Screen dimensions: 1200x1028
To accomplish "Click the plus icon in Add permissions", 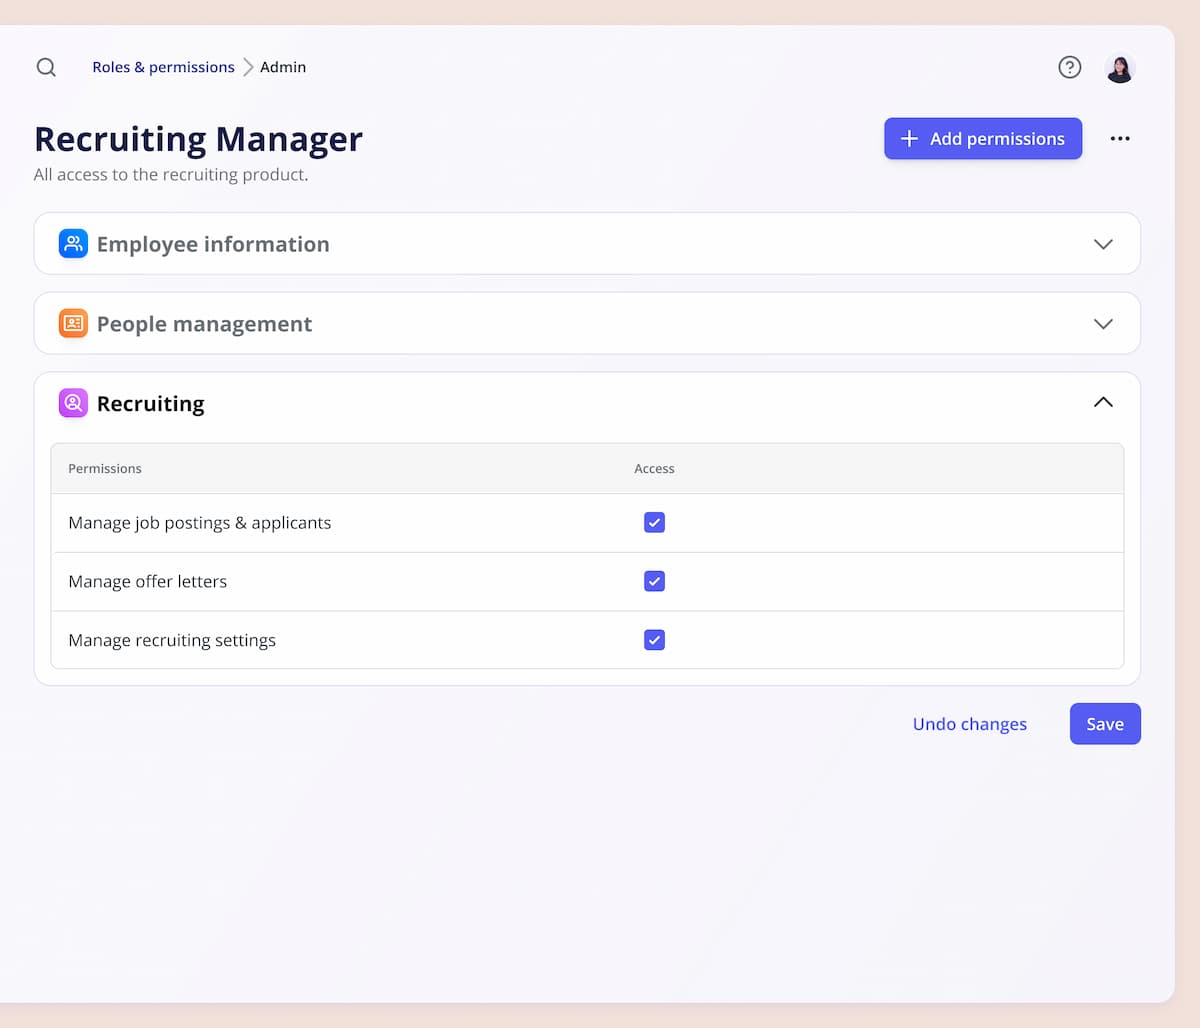I will (909, 139).
